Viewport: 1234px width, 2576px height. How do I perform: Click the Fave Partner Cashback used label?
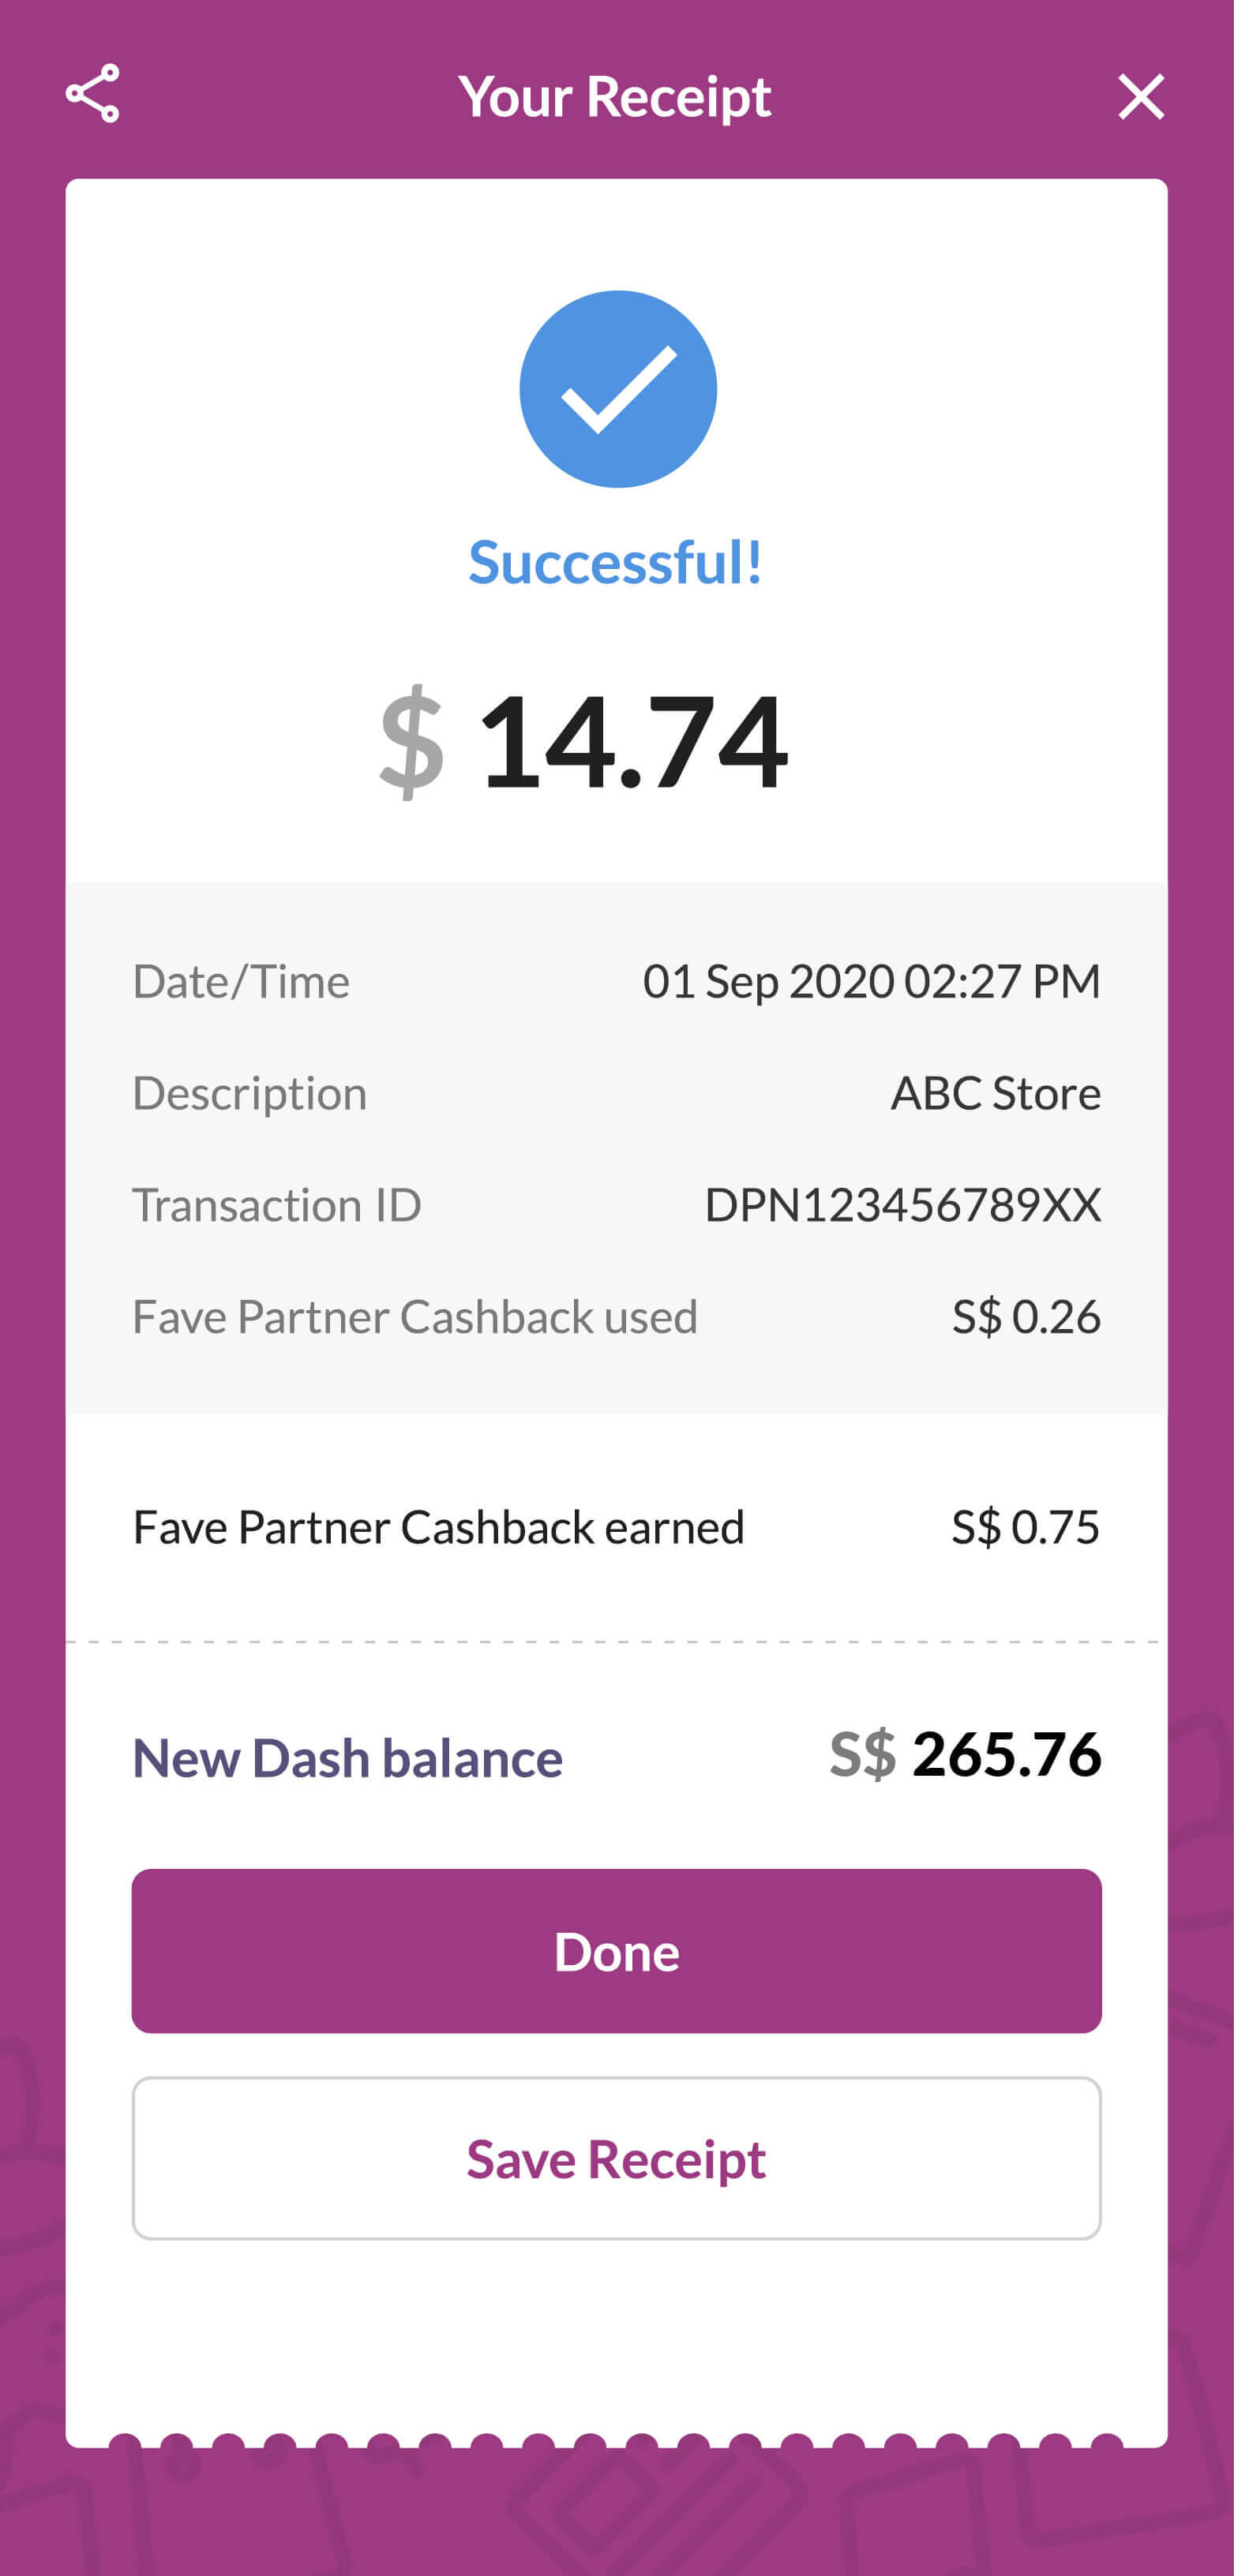[415, 1317]
